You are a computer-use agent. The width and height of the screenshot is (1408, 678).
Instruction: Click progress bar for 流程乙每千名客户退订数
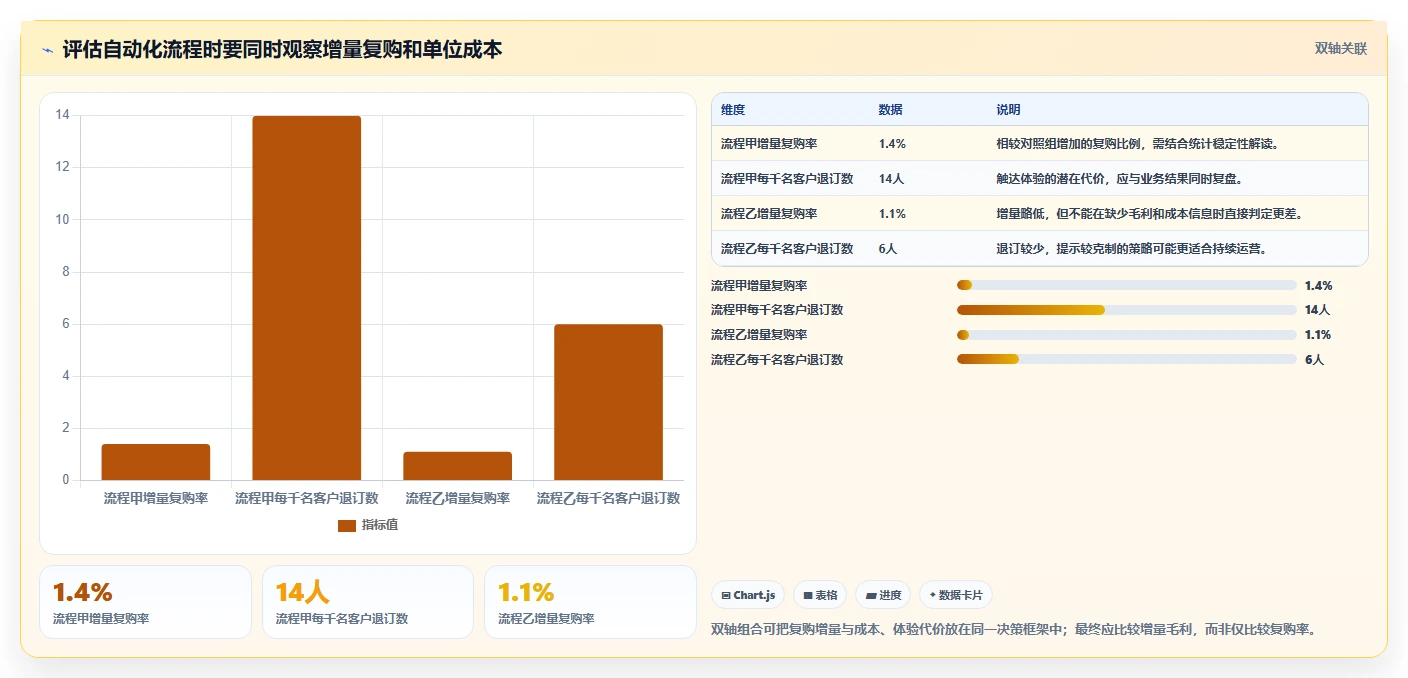1127,359
